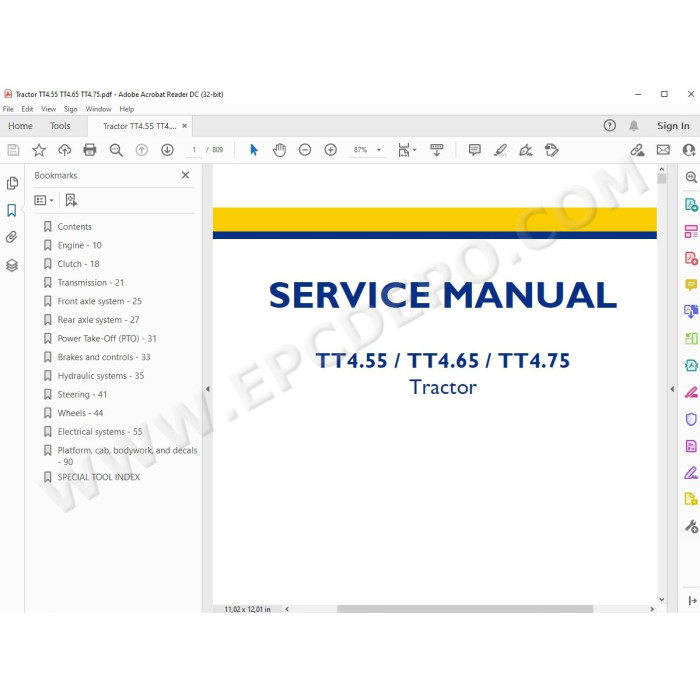Find current bookmark icon in panel
The height and width of the screenshot is (700, 700).
(x=71, y=200)
